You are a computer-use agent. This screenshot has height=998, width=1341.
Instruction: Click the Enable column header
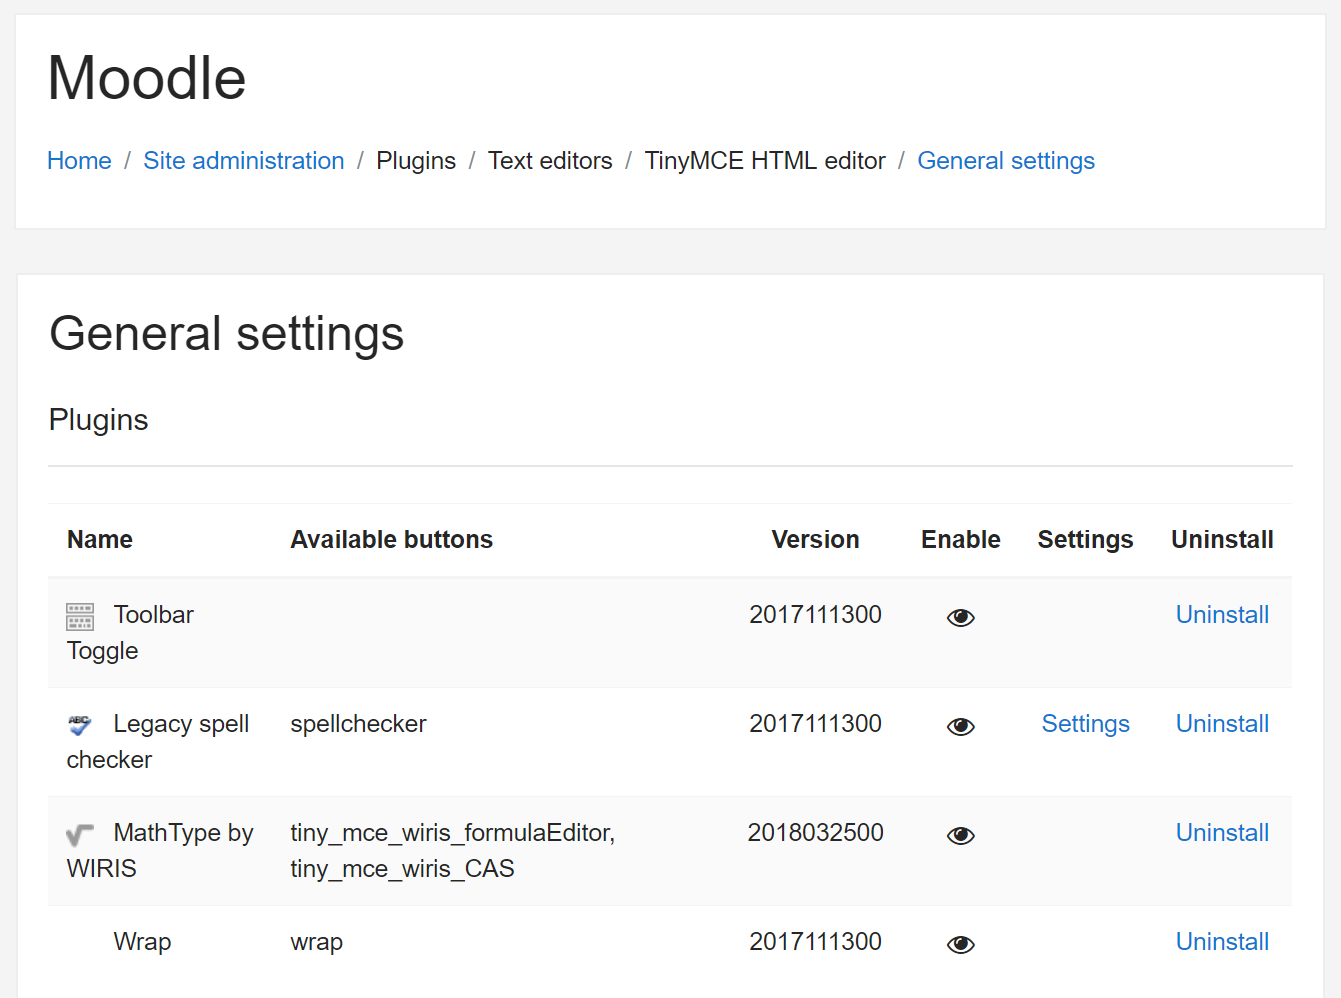pyautogui.click(x=961, y=540)
